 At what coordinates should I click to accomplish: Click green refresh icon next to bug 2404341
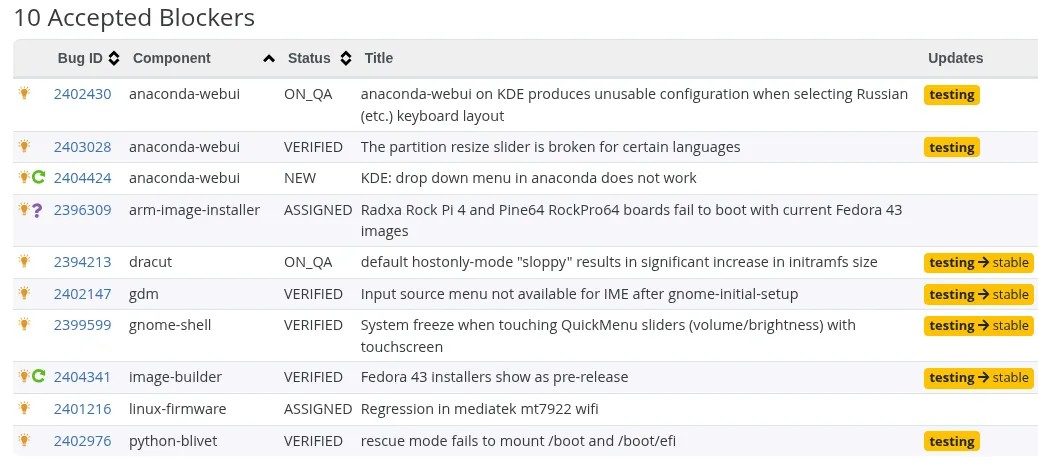tap(39, 377)
